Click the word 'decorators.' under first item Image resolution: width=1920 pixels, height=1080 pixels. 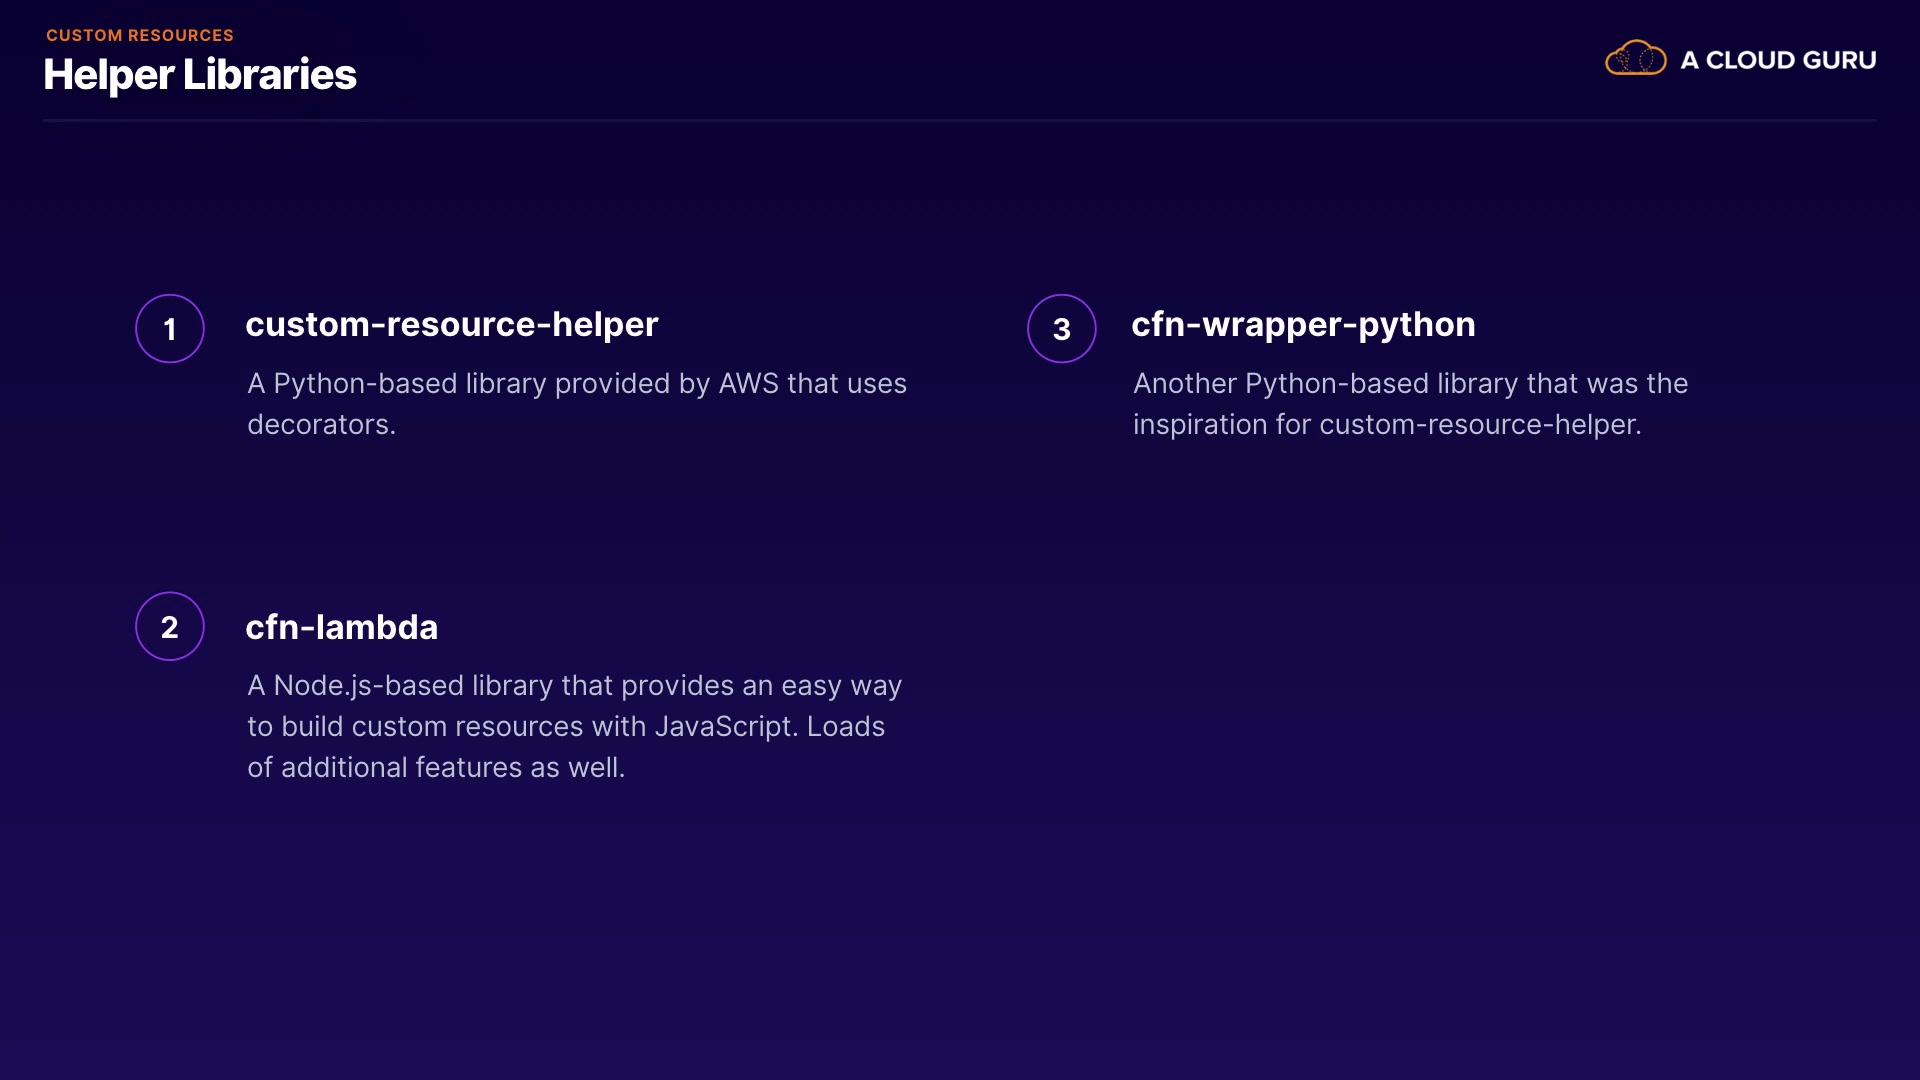(321, 424)
